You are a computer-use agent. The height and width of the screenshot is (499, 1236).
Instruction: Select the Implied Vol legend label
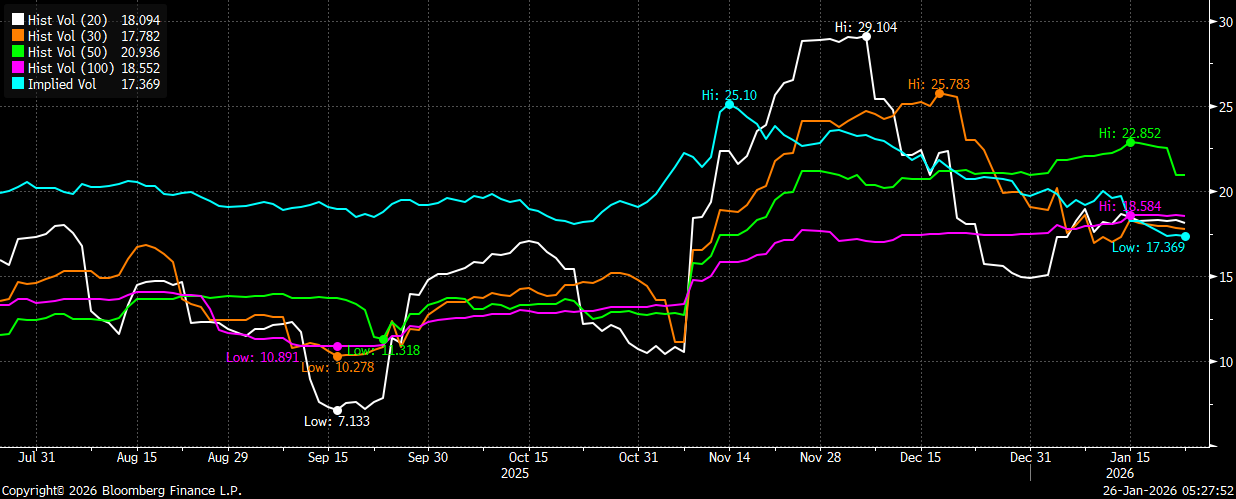pos(61,84)
